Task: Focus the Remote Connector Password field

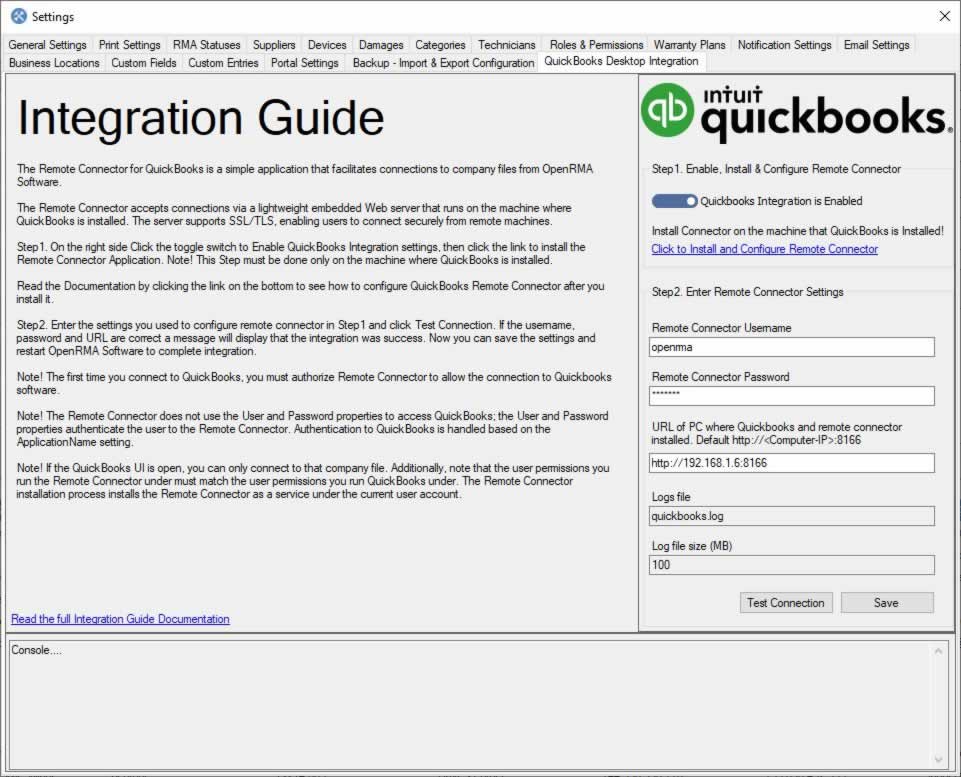Action: [x=791, y=395]
